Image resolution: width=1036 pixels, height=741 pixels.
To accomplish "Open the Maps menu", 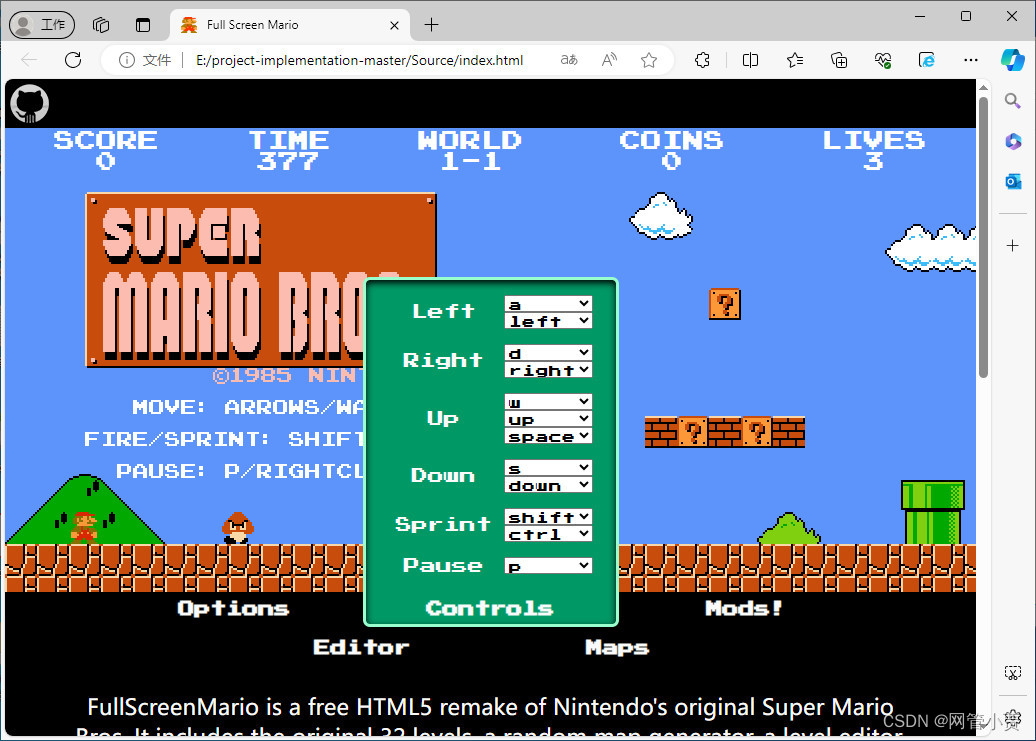I will (617, 647).
